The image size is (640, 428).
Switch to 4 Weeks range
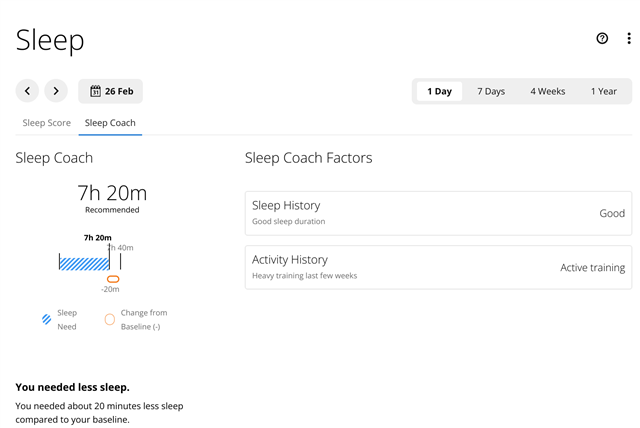click(x=547, y=91)
